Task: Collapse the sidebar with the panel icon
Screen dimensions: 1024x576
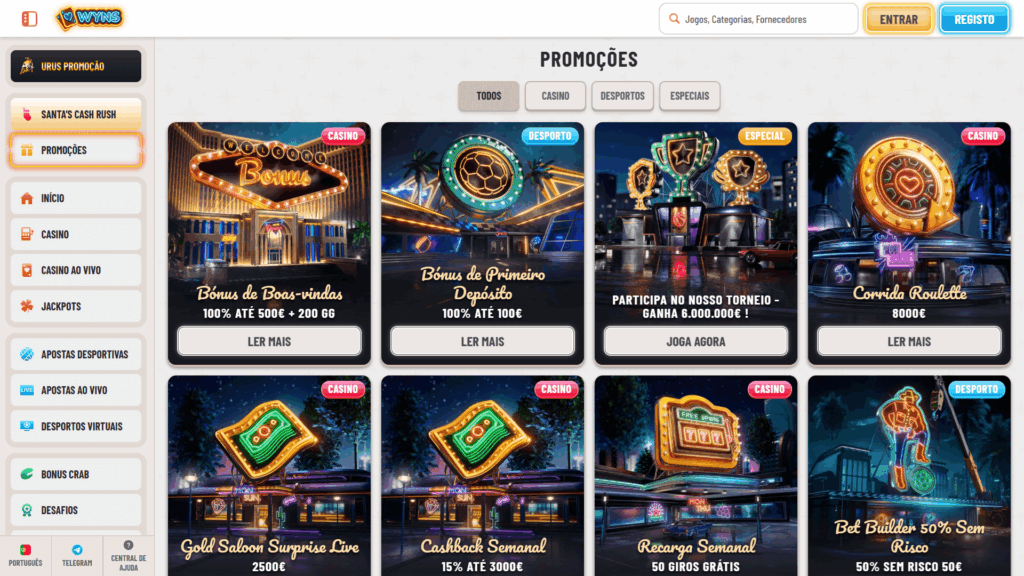Action: (29, 19)
